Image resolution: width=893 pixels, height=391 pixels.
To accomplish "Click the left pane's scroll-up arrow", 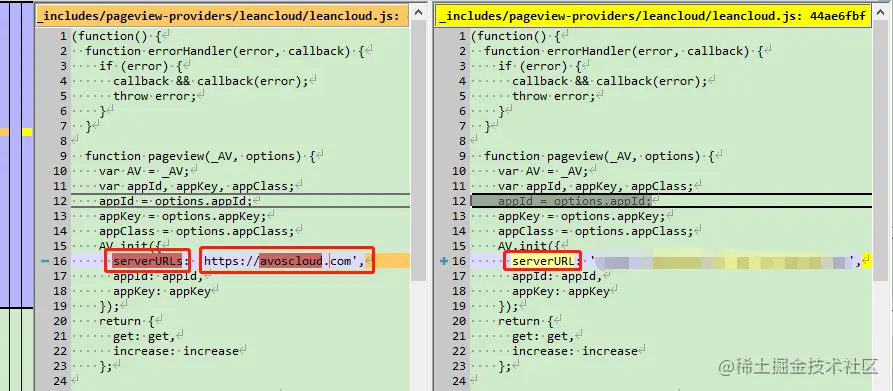I will pyautogui.click(x=419, y=14).
